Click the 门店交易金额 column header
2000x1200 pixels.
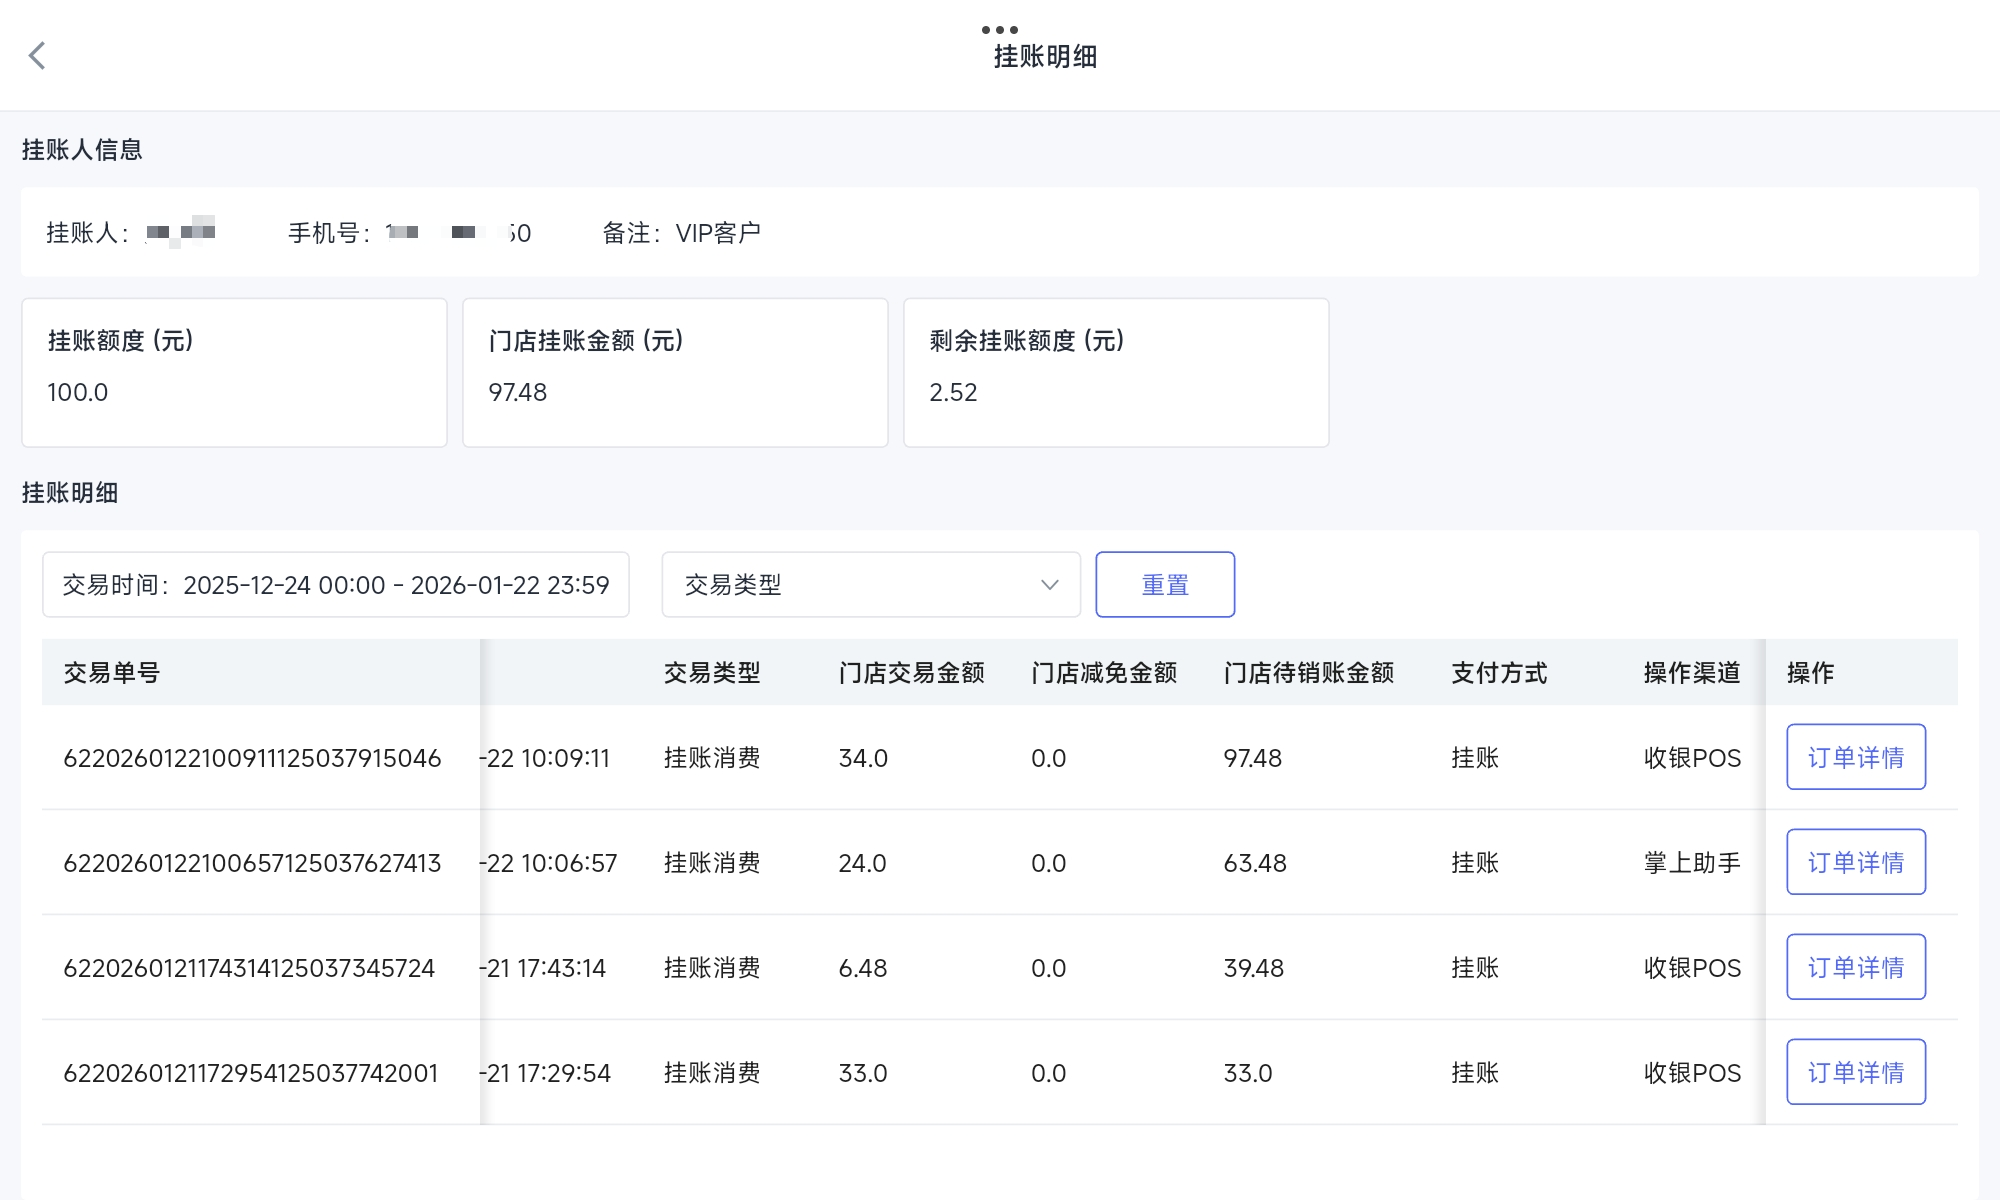point(911,673)
